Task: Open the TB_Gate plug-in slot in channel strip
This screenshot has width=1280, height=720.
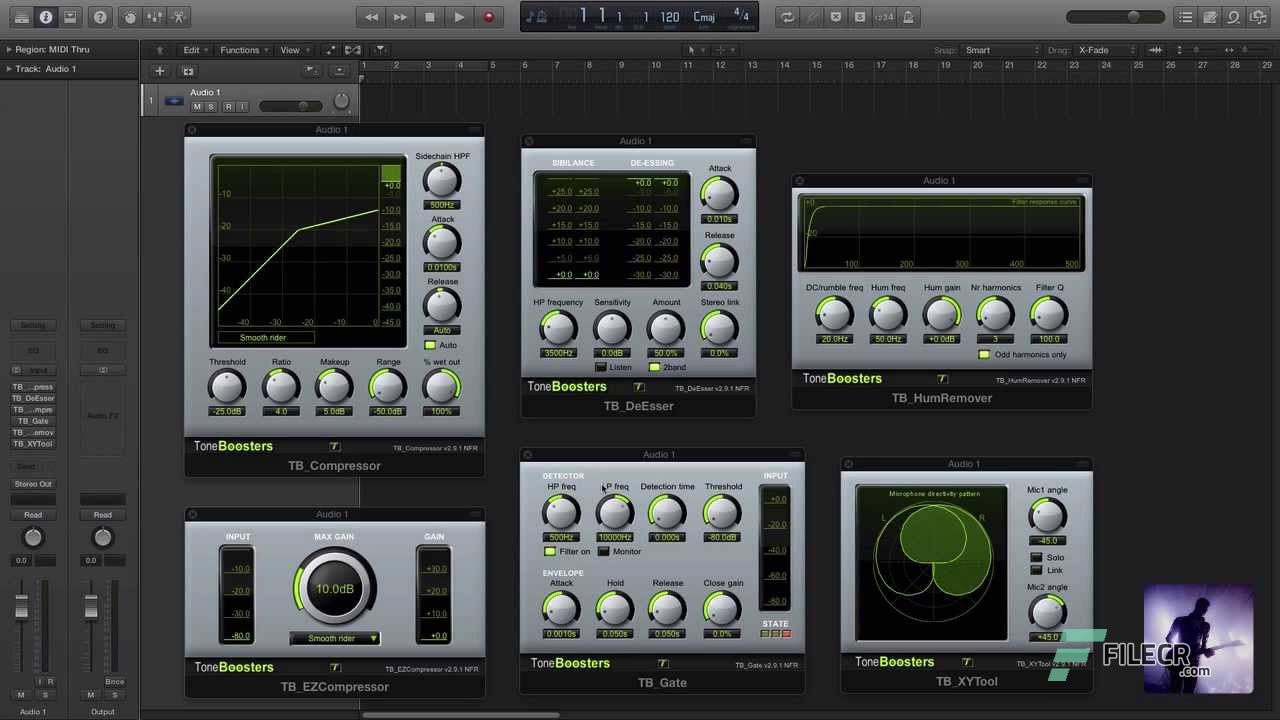Action: pos(33,421)
